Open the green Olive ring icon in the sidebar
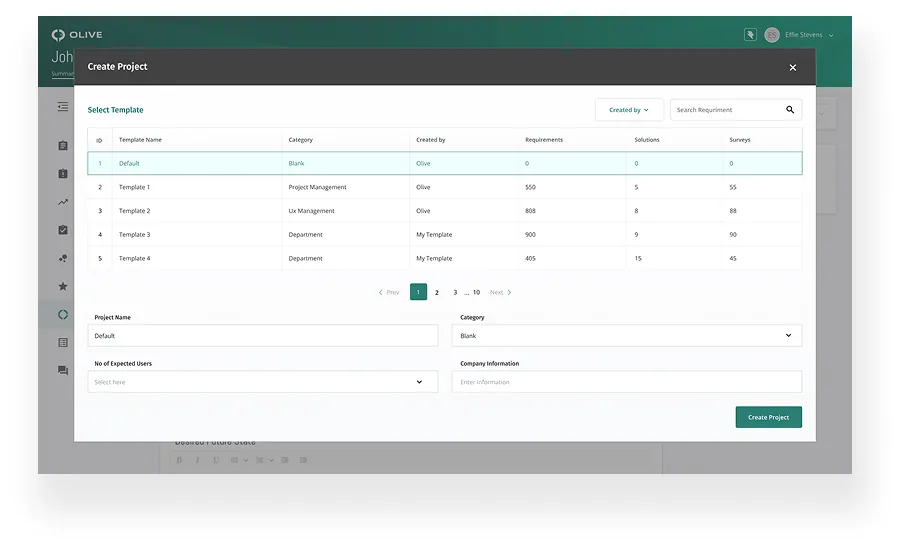This screenshot has width=906, height=550. [63, 315]
